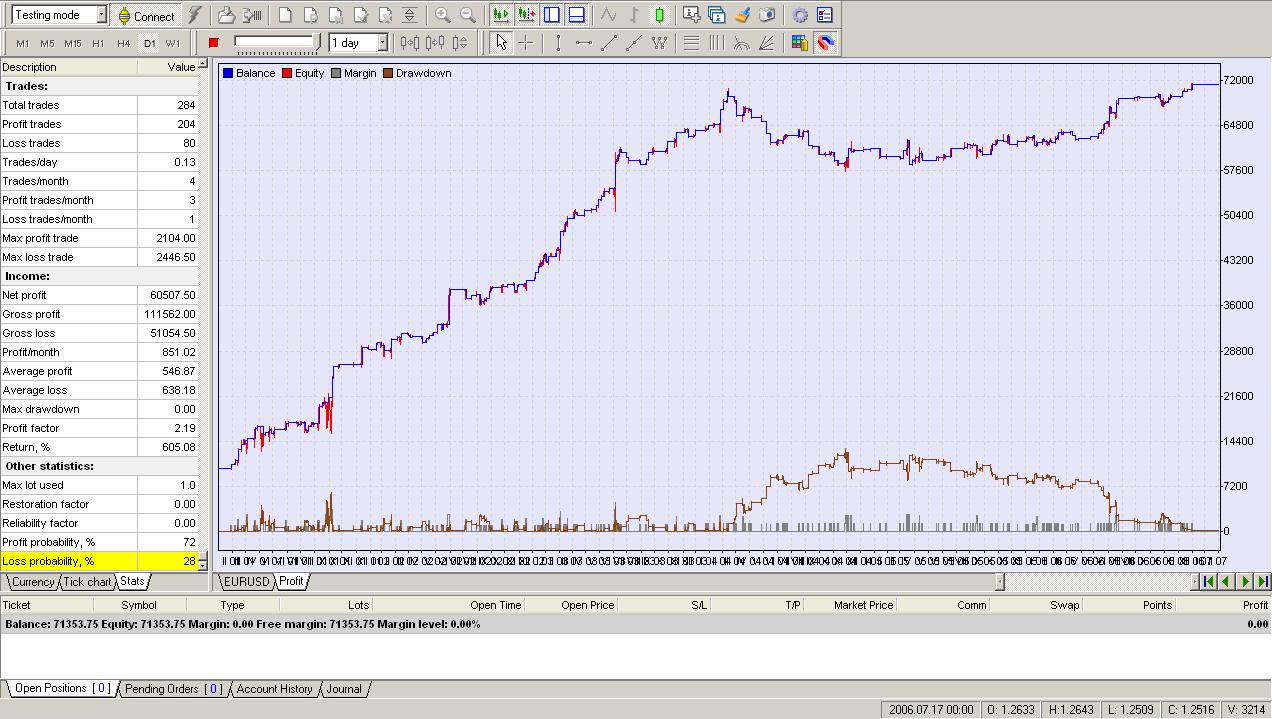Viewport: 1272px width, 719px height.
Task: Toggle chart auto-scroll icon
Action: pos(501,15)
